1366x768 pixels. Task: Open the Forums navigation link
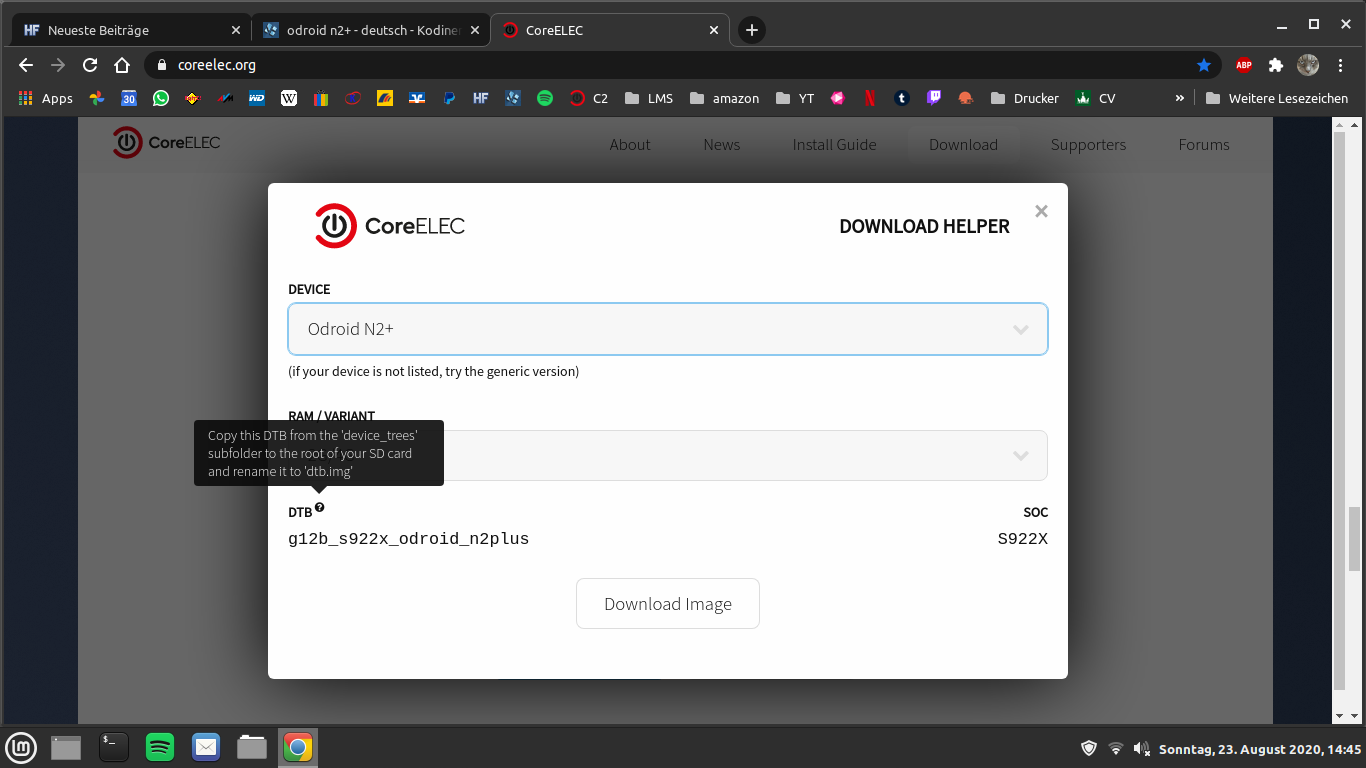1204,145
